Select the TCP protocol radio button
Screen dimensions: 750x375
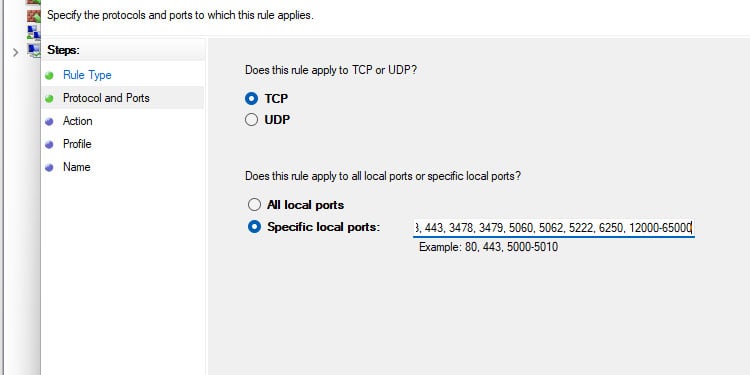point(252,99)
